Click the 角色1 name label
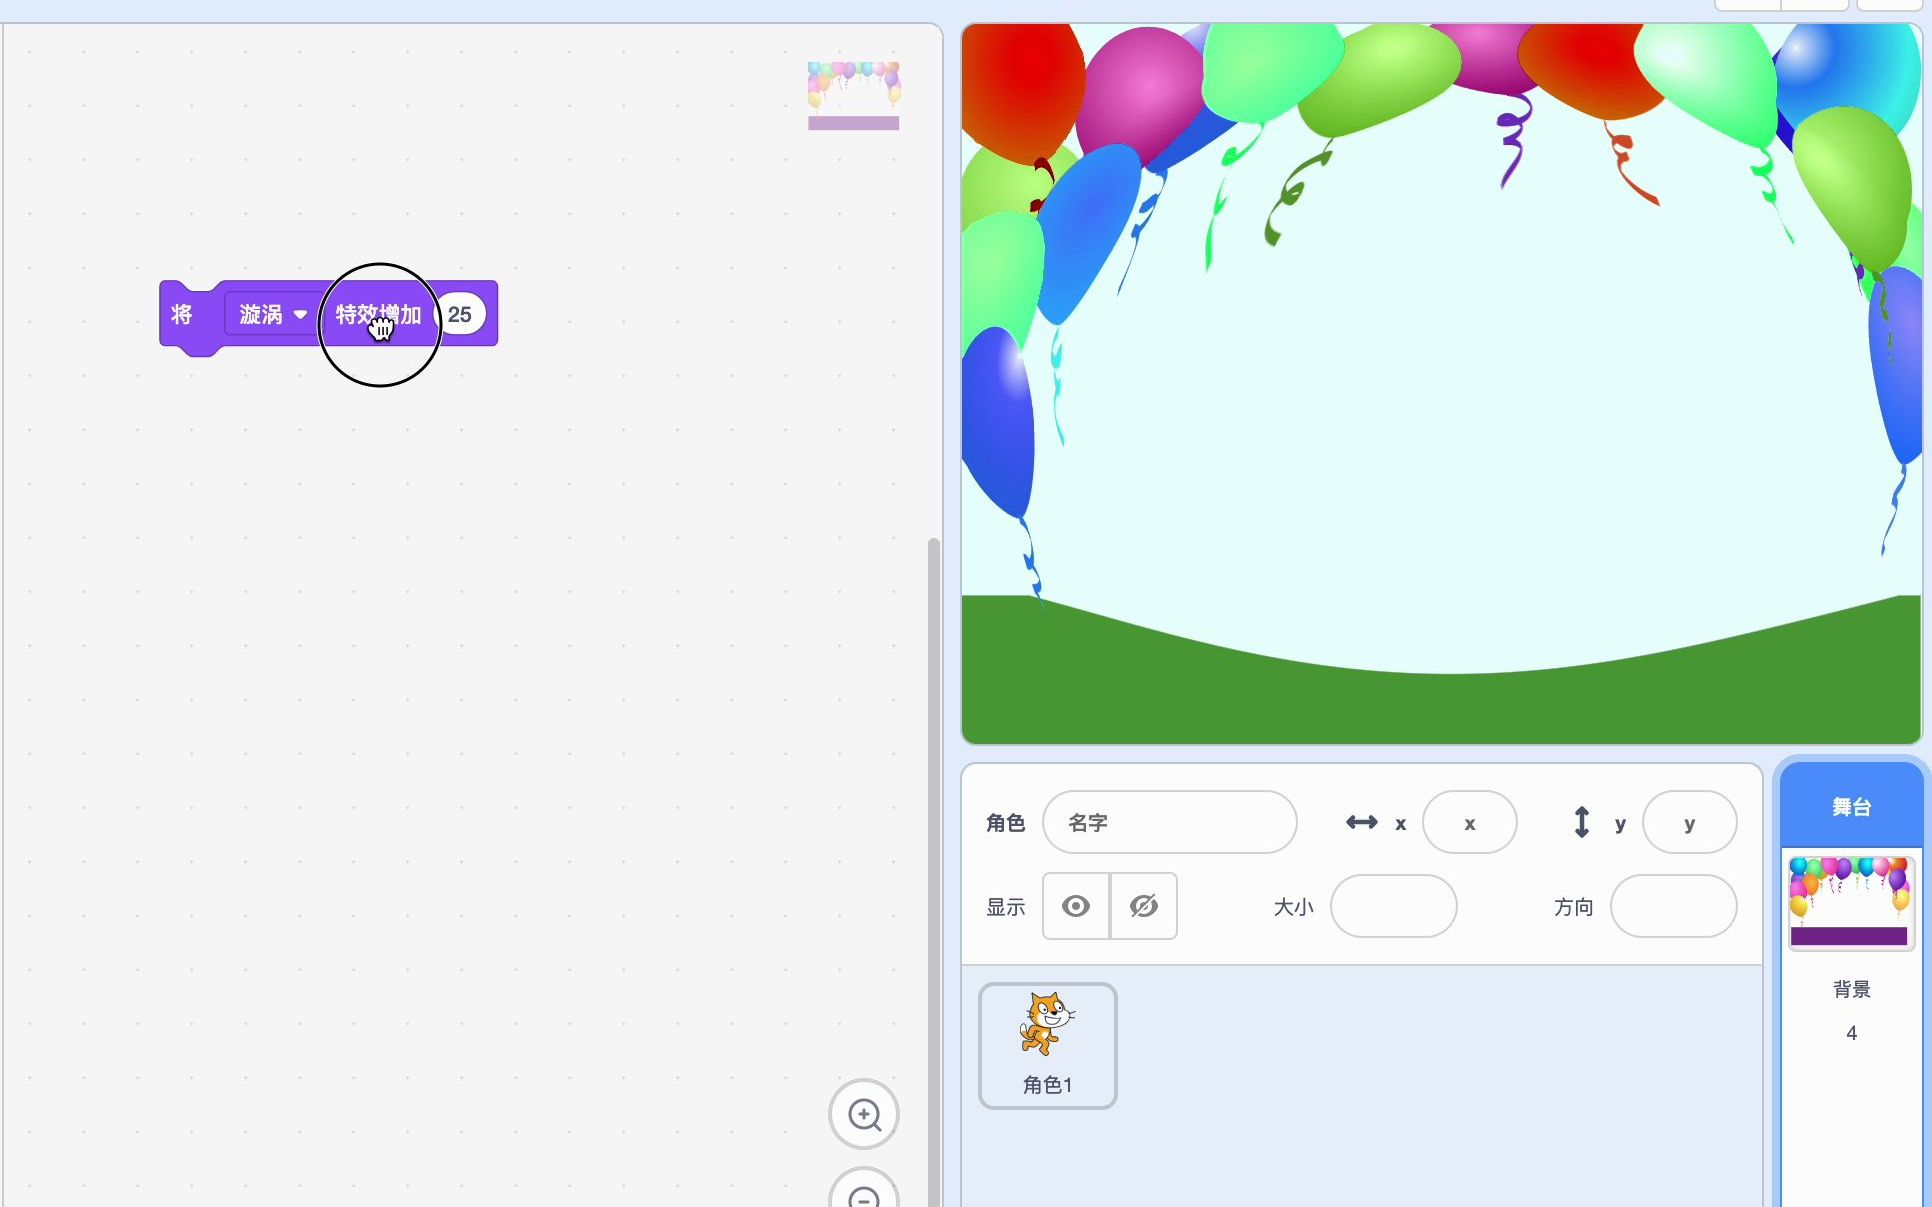Viewport: 1932px width, 1207px height. [x=1046, y=1084]
